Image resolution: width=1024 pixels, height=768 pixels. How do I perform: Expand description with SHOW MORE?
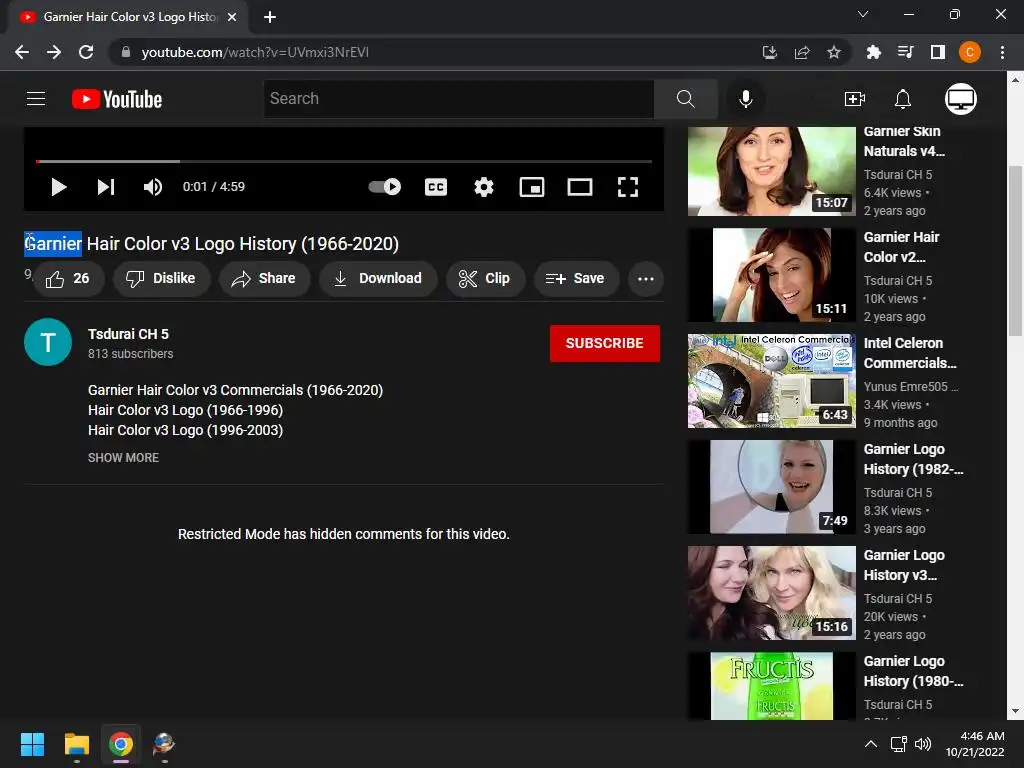coord(123,457)
